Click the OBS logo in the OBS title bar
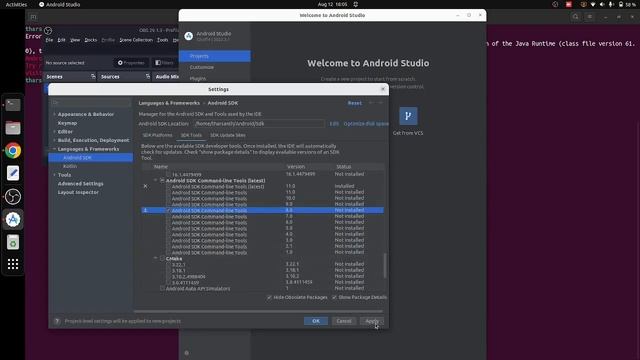This screenshot has width=640, height=360. point(48,31)
